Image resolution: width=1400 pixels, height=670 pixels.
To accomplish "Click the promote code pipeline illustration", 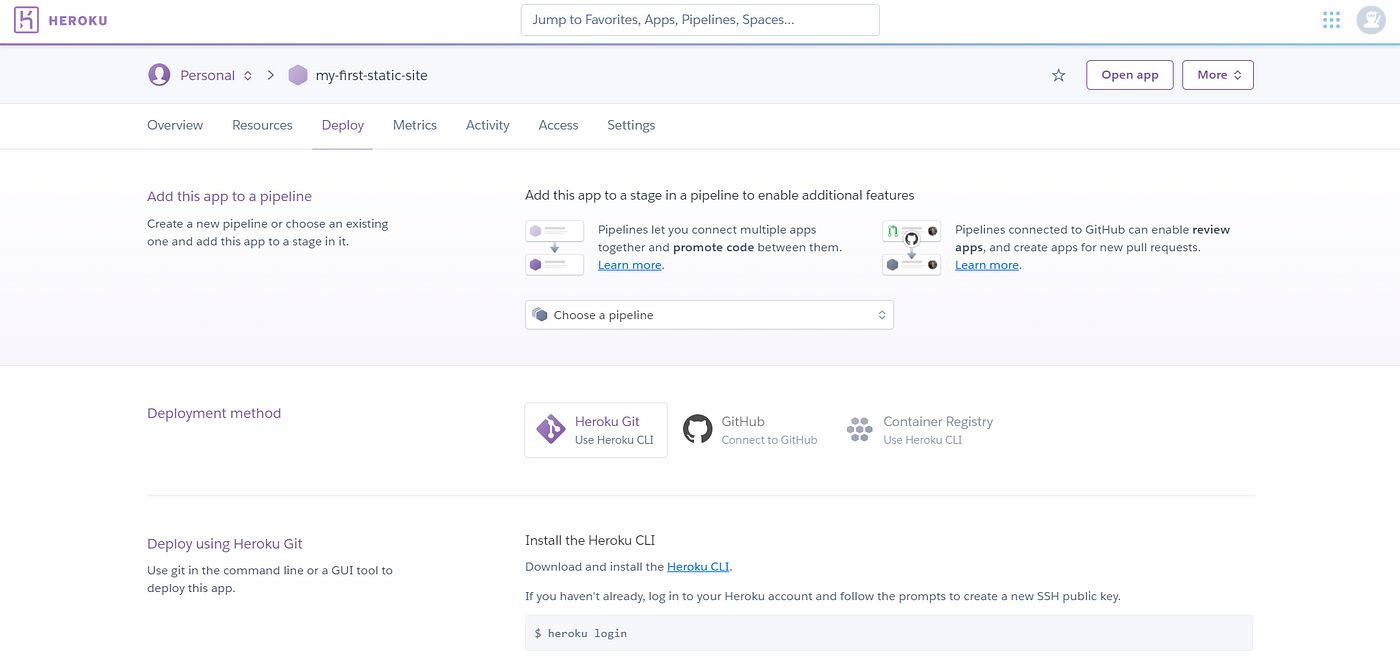I will point(554,248).
